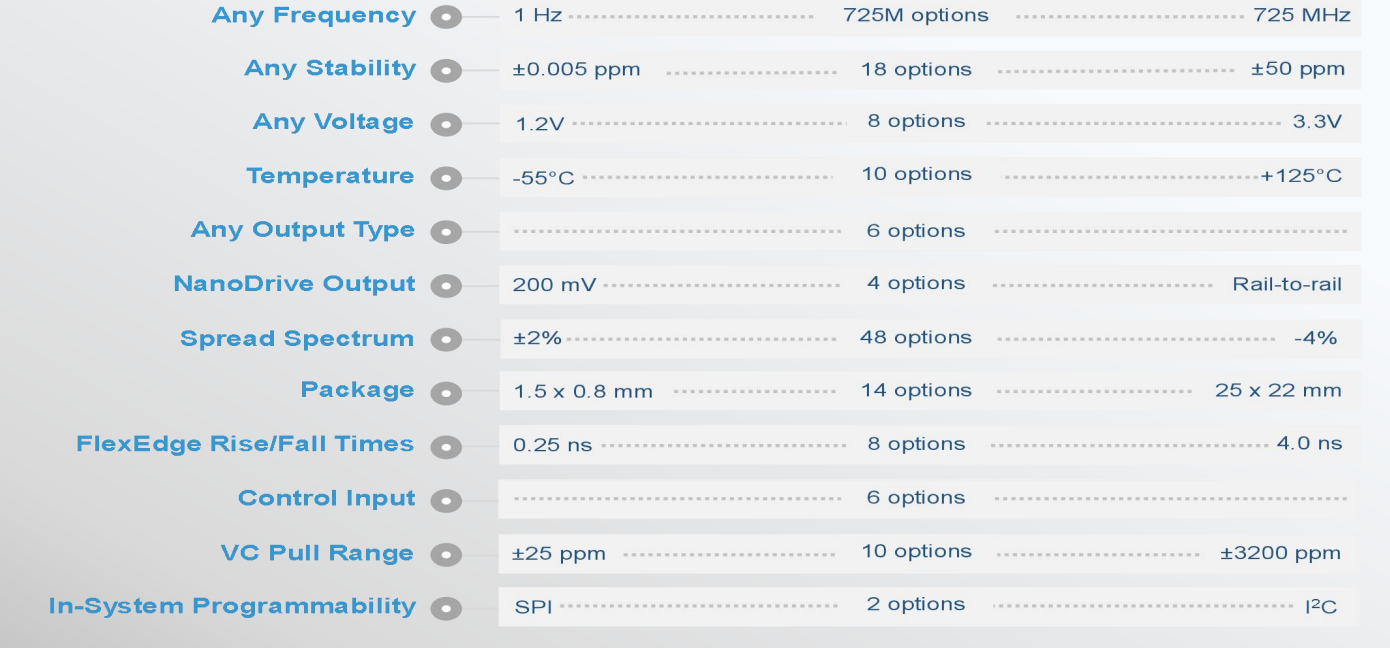Screen dimensions: 1390x648
Task: Click the VC Pull Range heading
Action: pyautogui.click(x=317, y=553)
